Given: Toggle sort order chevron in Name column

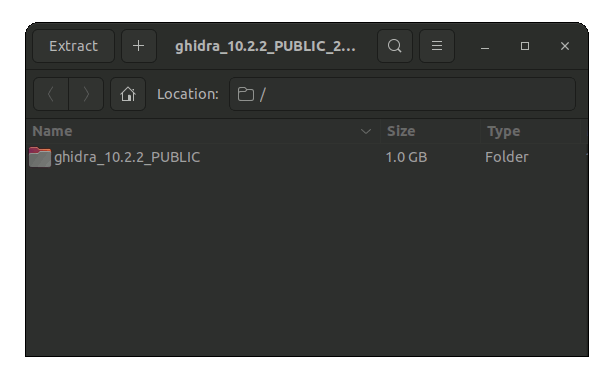Looking at the screenshot, I should tap(366, 132).
